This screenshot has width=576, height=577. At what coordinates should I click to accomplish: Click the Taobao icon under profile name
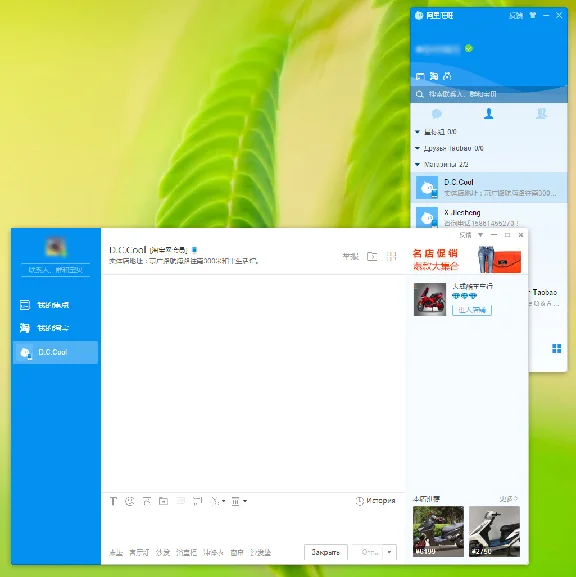pyautogui.click(x=434, y=76)
